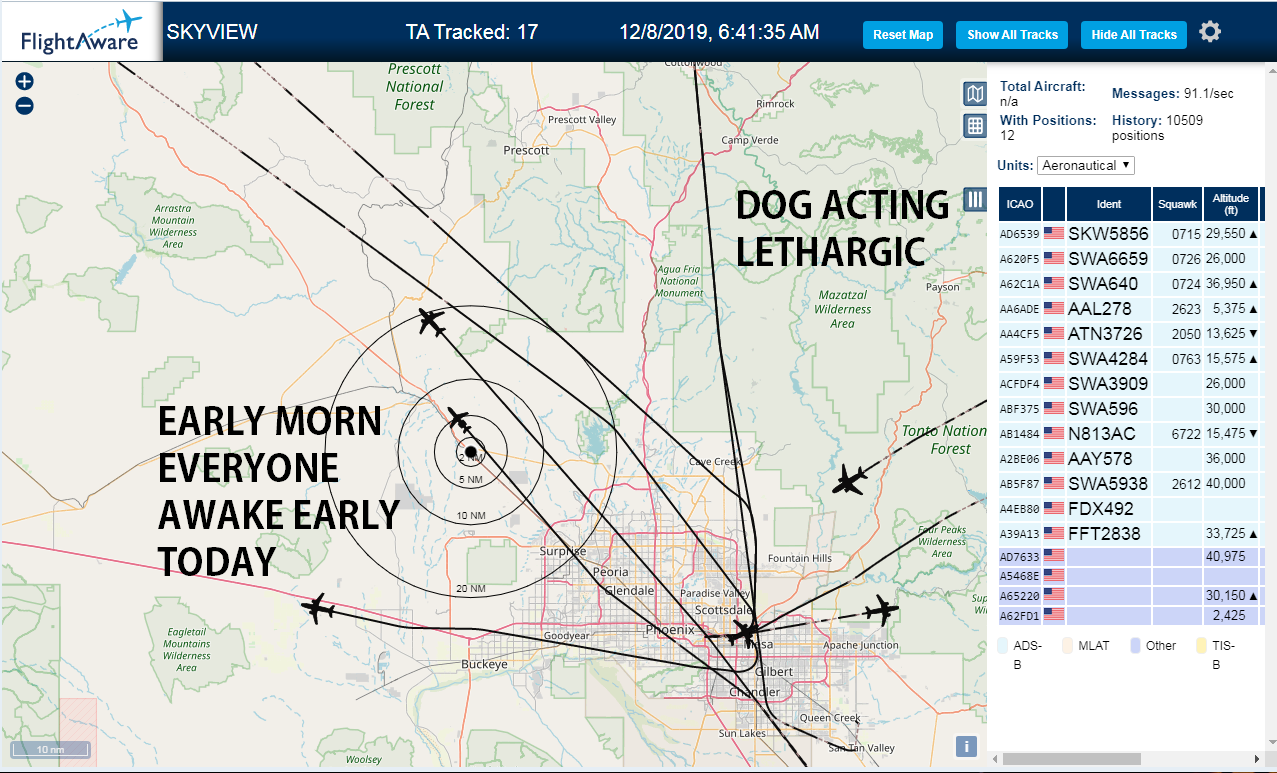Viewport: 1277px width, 773px height.
Task: Click the receiver site center marker
Action: pos(470,452)
